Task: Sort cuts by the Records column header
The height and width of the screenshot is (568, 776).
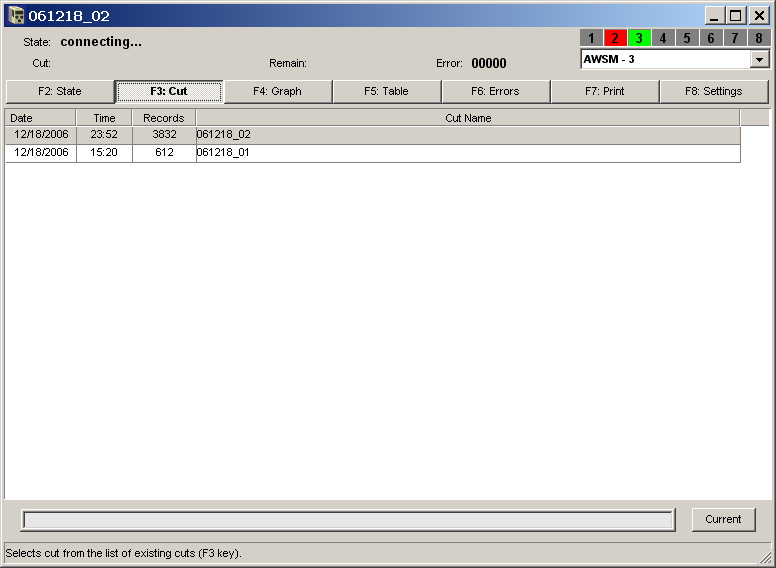Action: click(164, 118)
